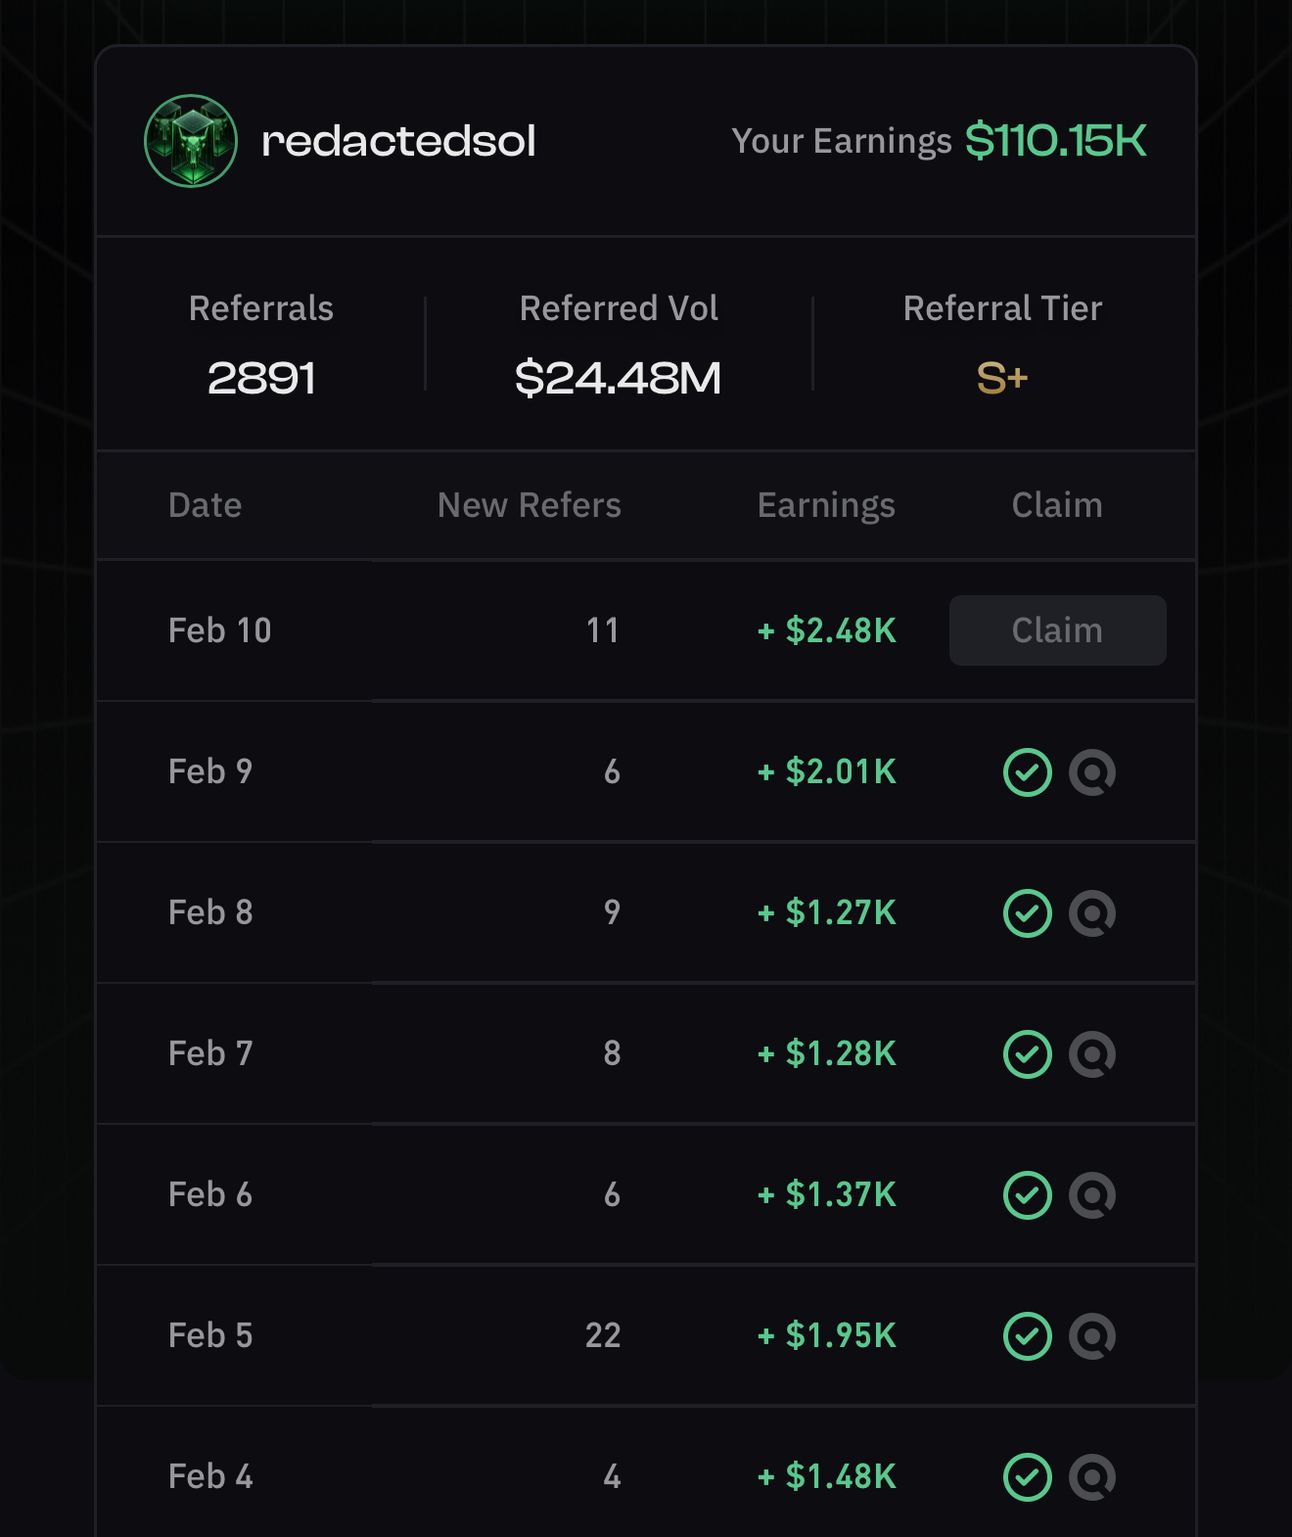
Task: Claim the Feb 10 earnings
Action: point(1057,630)
